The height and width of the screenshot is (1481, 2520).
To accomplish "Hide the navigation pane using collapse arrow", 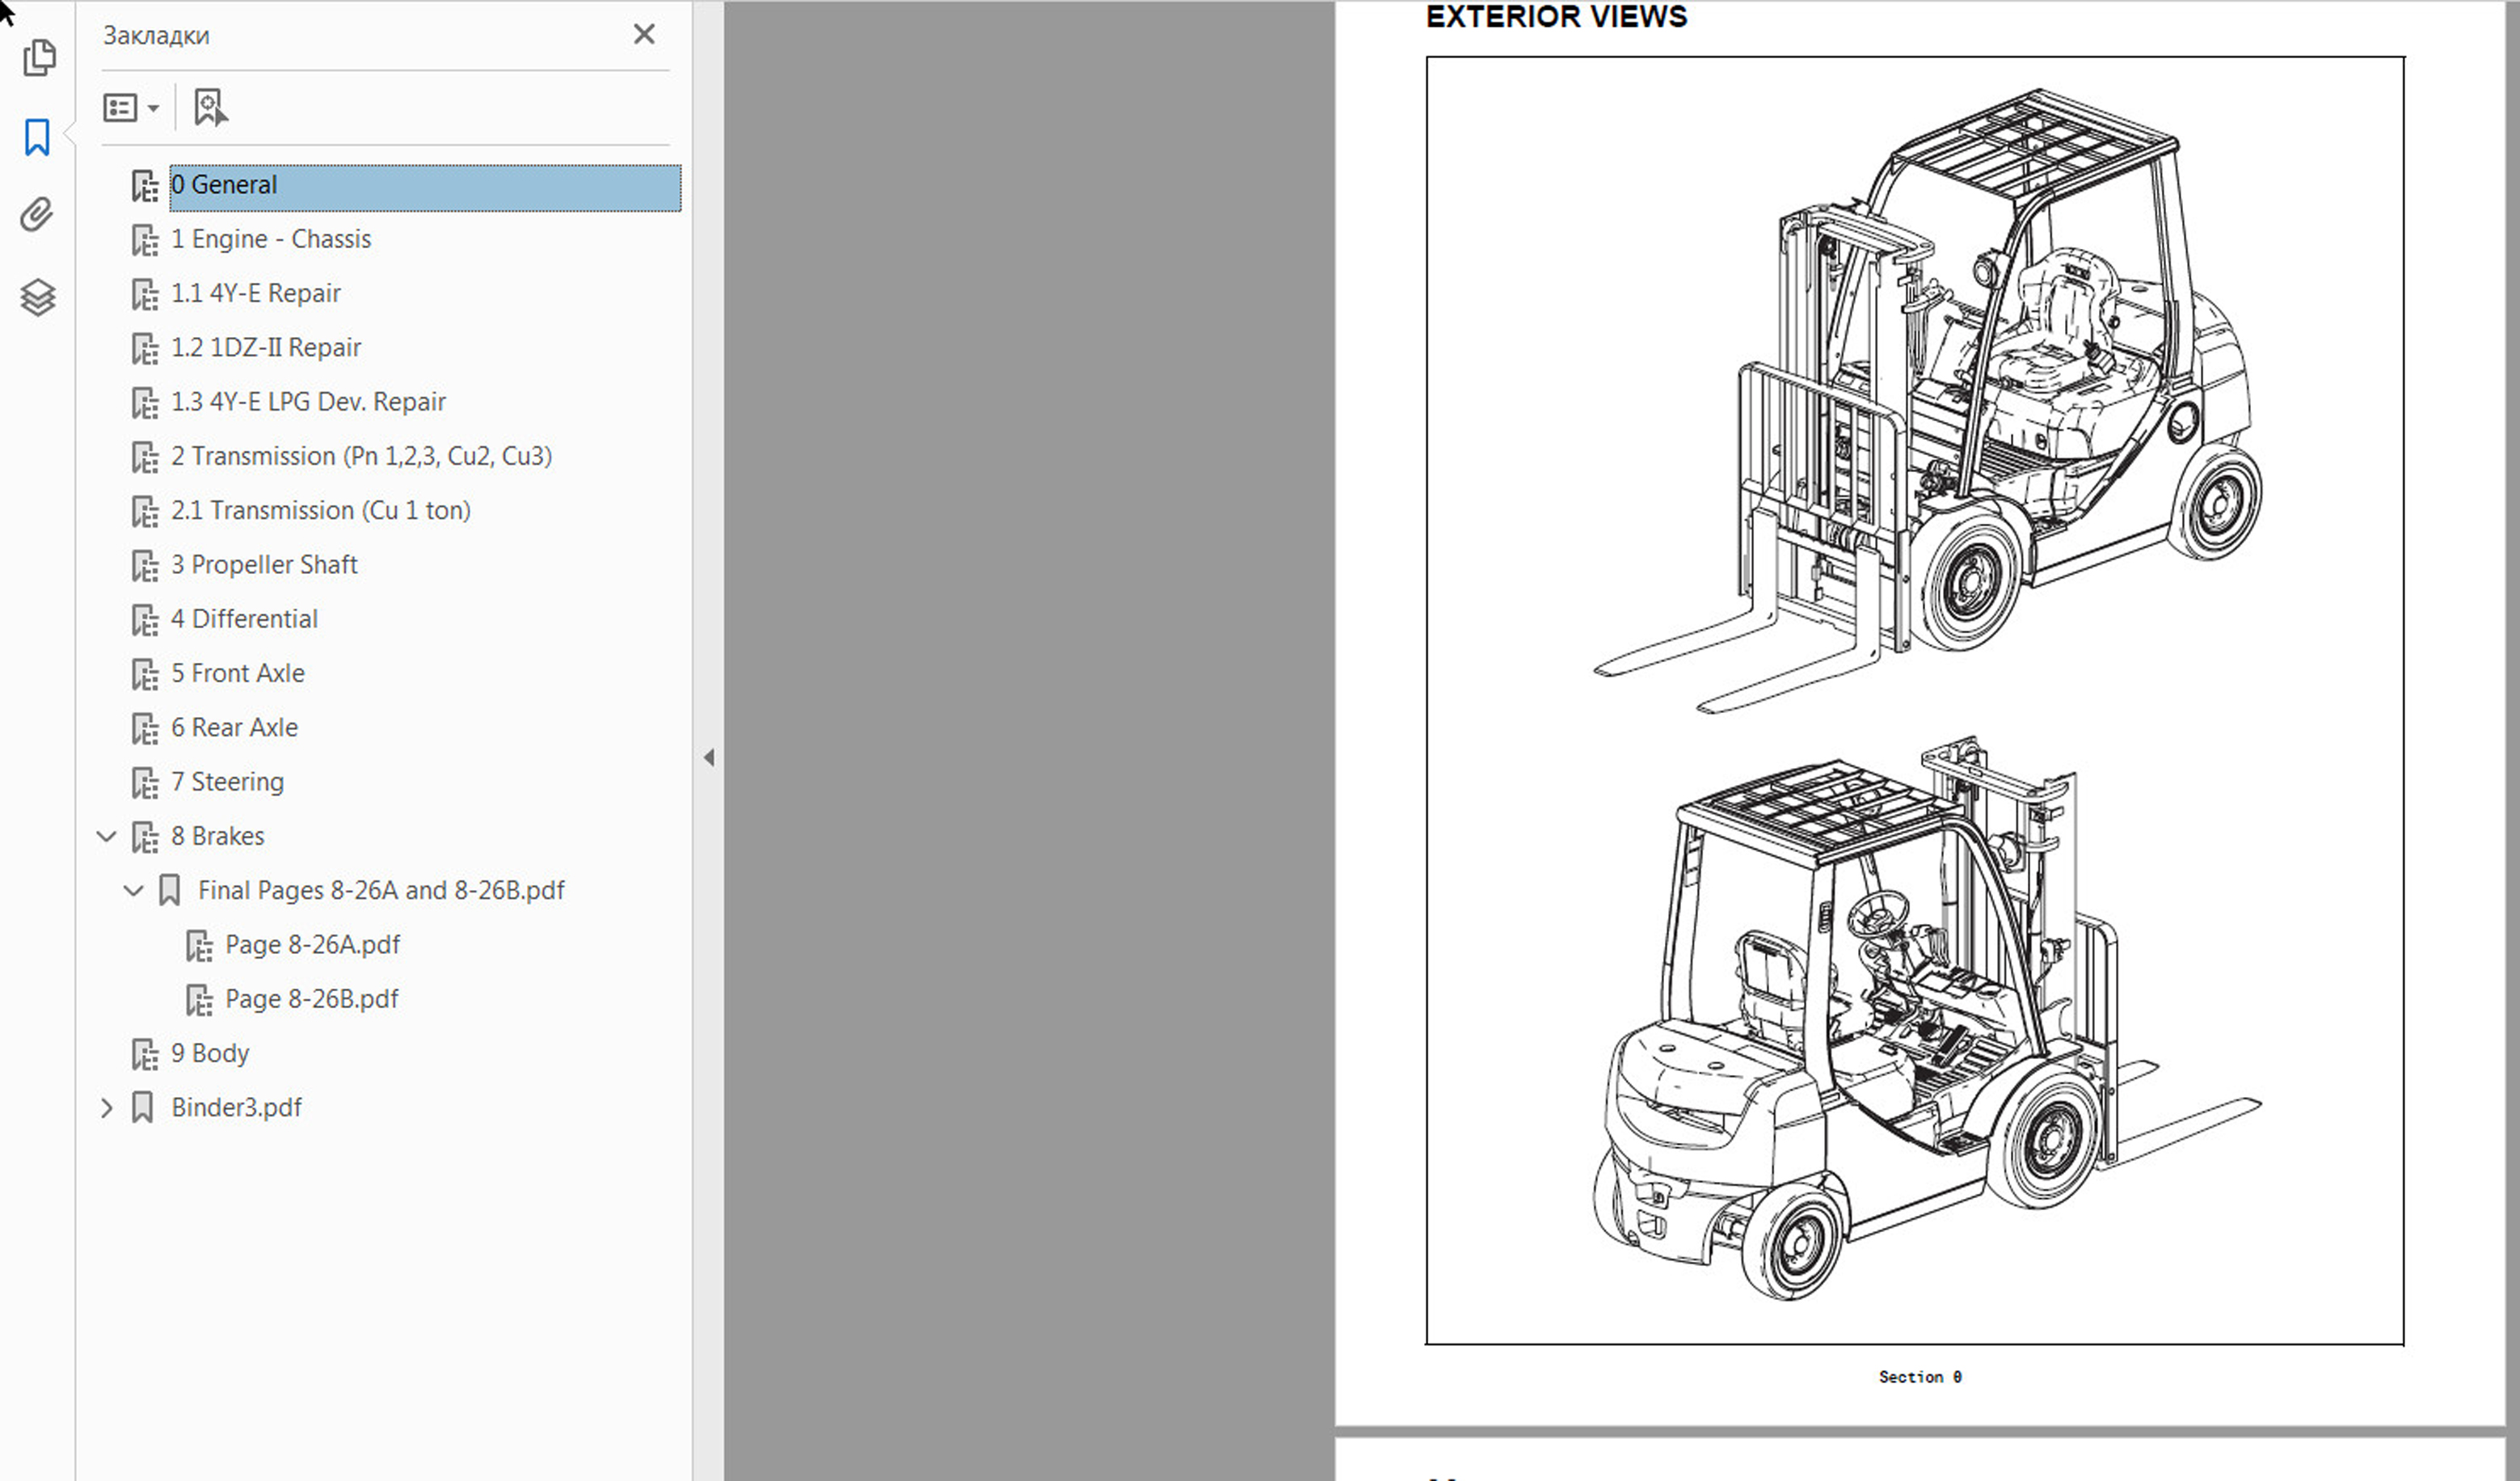I will pyautogui.click(x=708, y=757).
